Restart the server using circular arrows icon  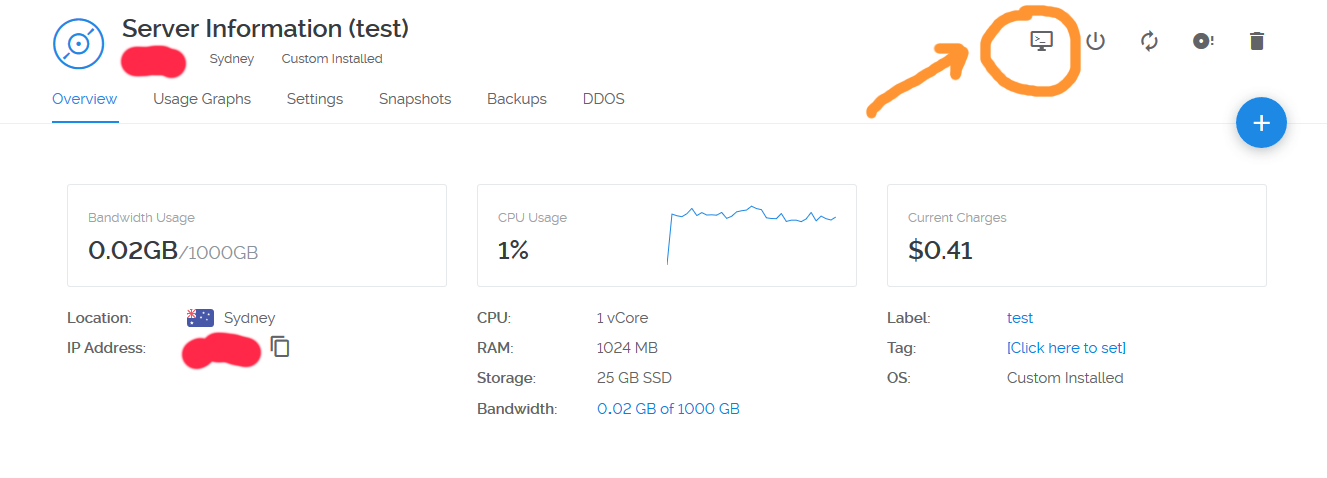(1149, 41)
